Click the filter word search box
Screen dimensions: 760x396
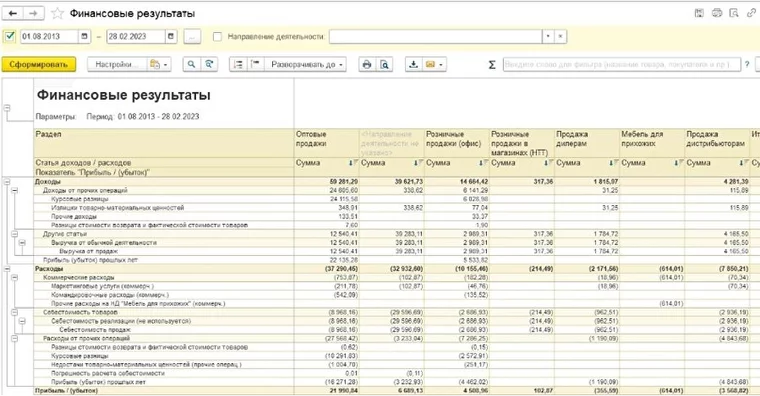622,64
